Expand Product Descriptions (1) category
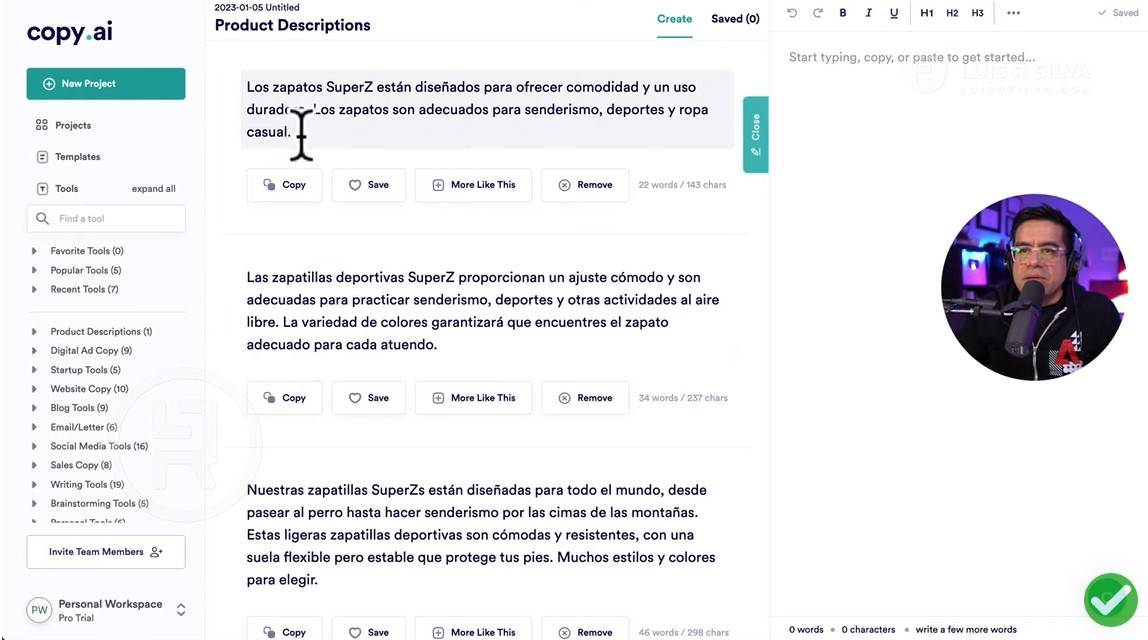This screenshot has width=1148, height=640. [92, 332]
